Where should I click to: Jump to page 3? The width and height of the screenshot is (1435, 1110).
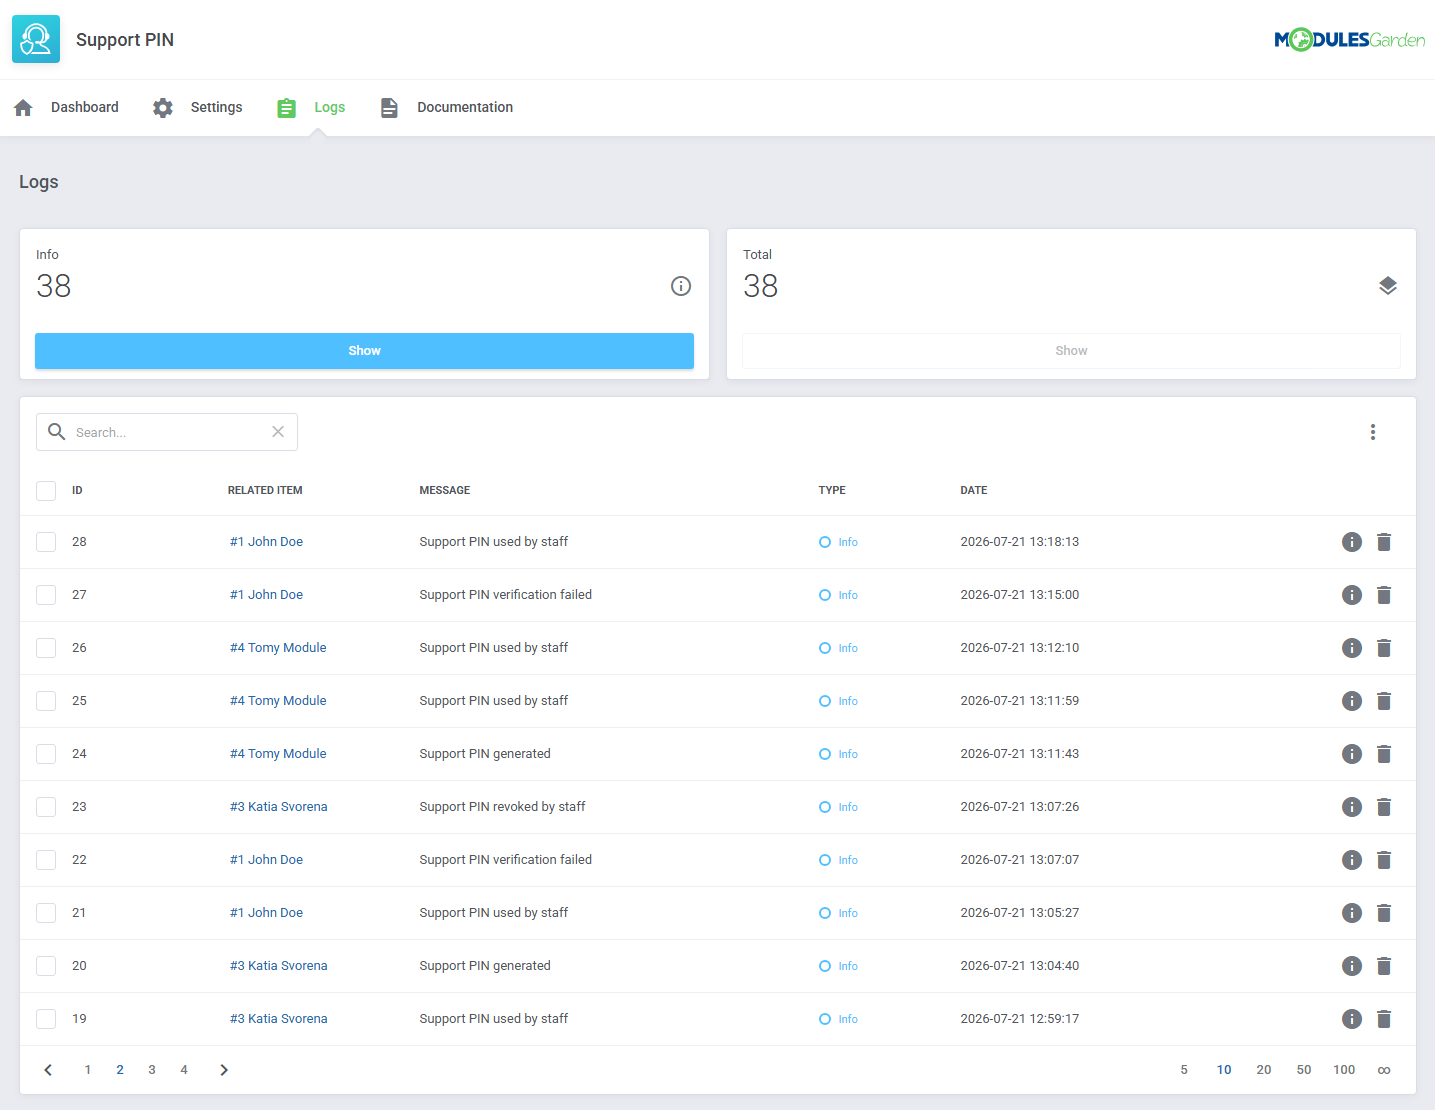click(152, 1070)
